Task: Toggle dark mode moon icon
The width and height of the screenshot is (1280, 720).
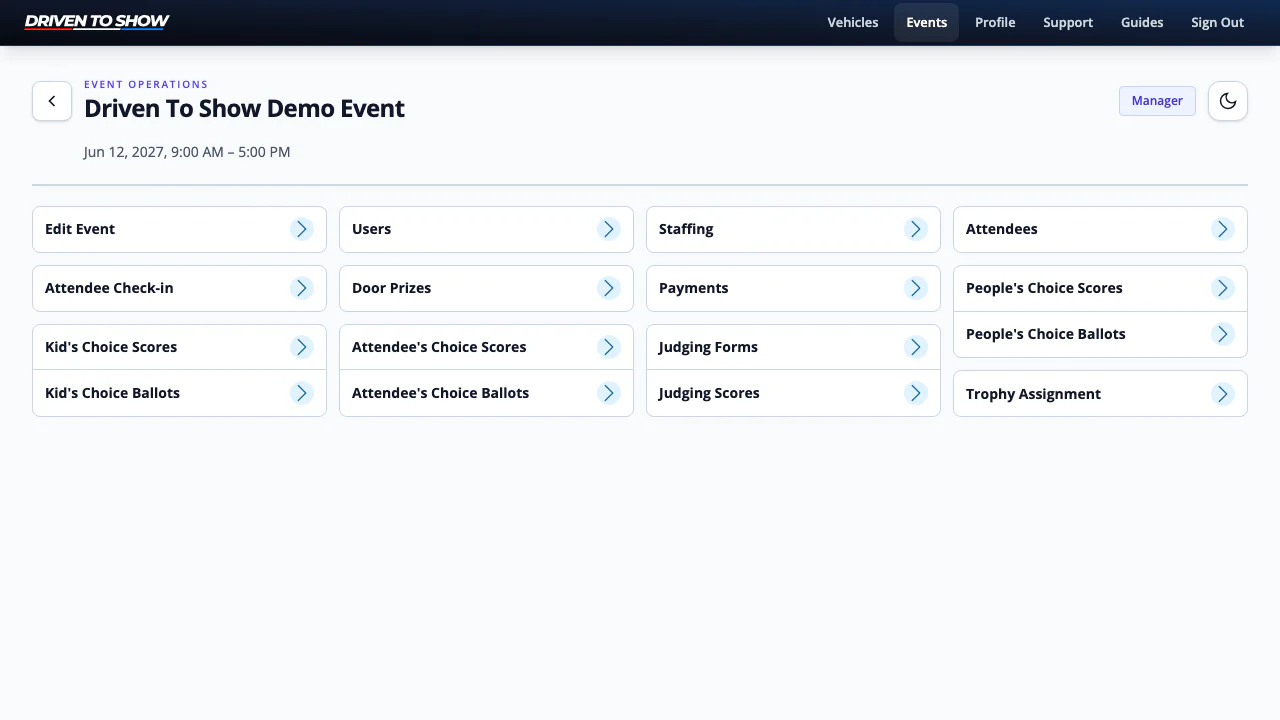Action: coord(1228,101)
